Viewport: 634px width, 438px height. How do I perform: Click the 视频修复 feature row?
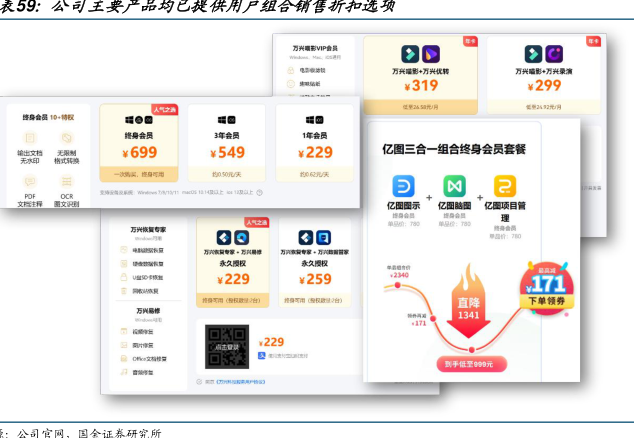[x=137, y=332]
